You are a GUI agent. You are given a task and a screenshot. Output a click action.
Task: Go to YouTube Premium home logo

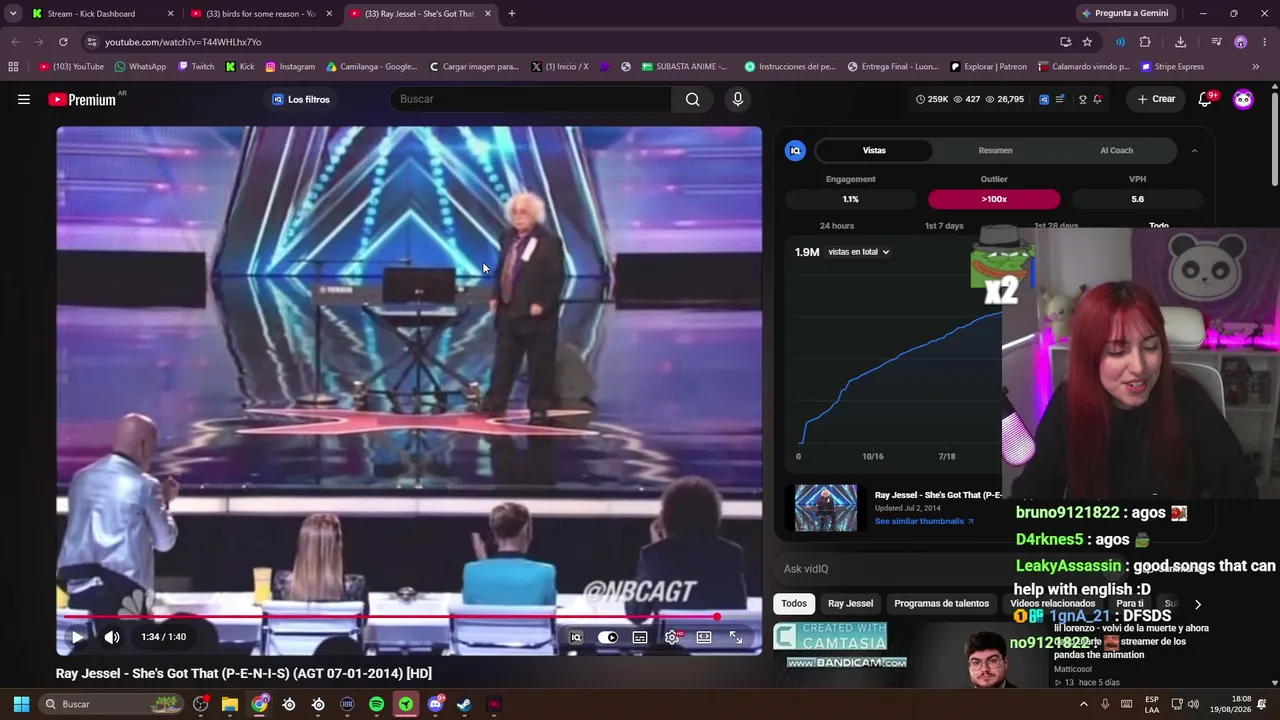82,100
